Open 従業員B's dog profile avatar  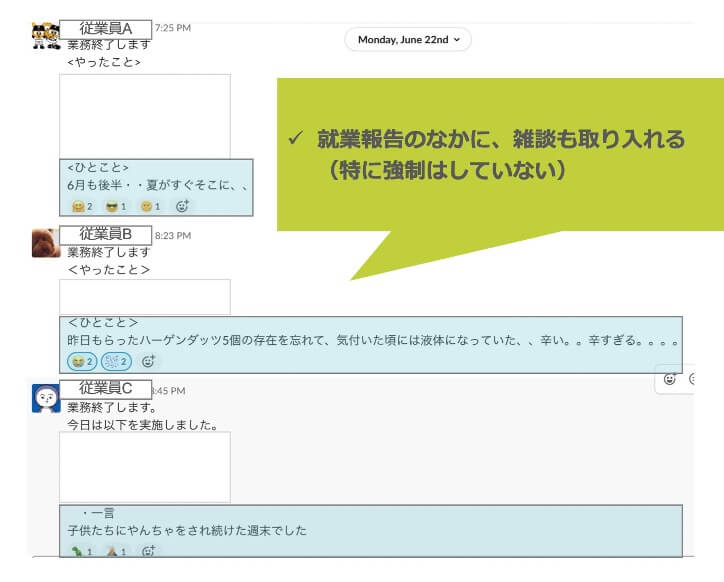tap(46, 243)
